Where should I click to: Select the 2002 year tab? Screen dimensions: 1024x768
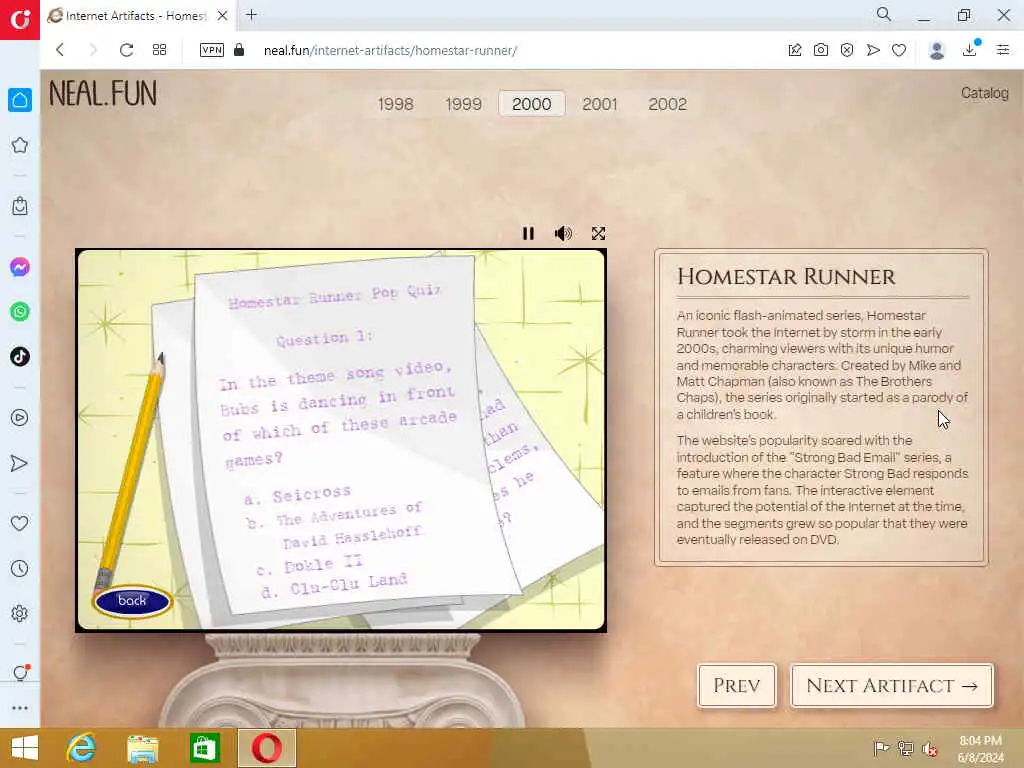(x=667, y=104)
